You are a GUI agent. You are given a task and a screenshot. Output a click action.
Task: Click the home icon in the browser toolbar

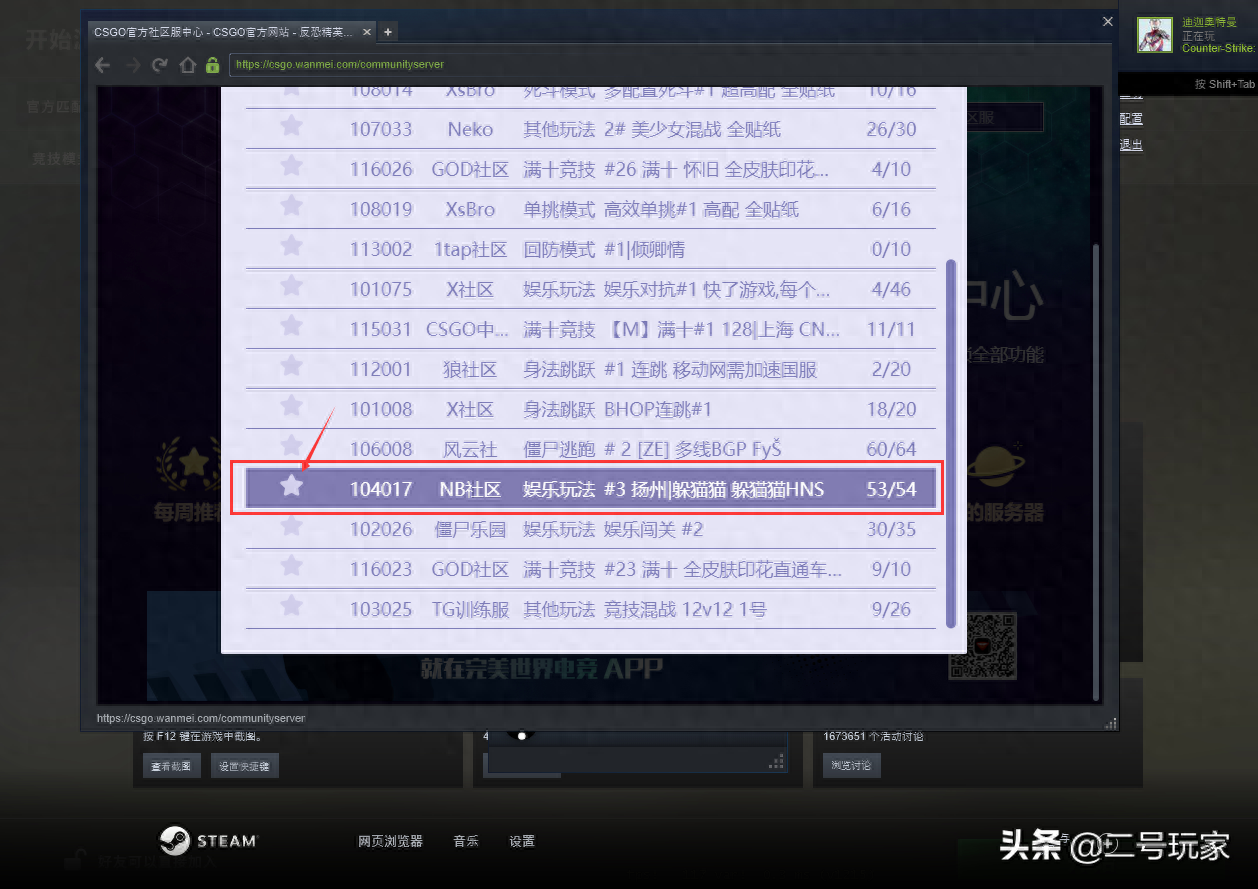point(186,64)
